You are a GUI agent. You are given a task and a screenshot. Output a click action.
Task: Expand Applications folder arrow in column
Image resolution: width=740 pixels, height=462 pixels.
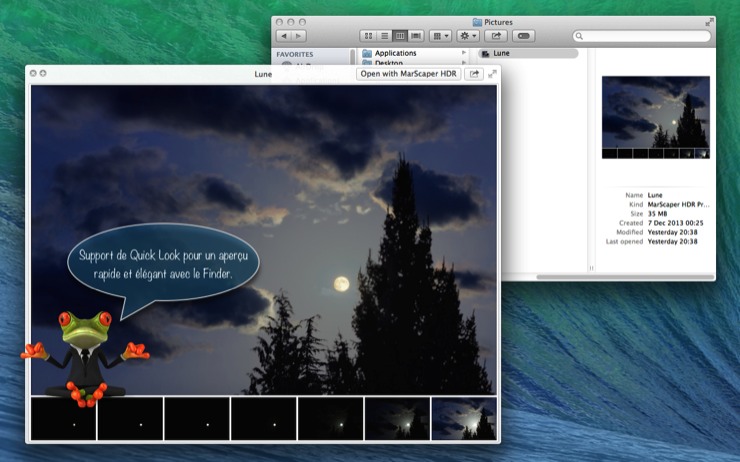pos(464,53)
